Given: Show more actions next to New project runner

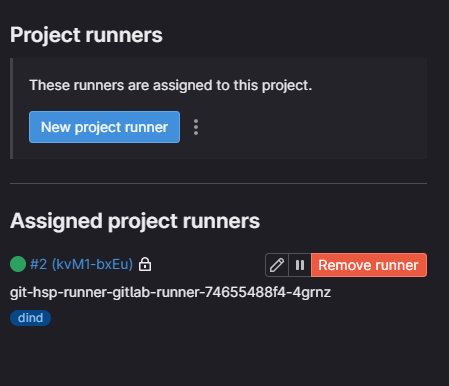Looking at the screenshot, I should (196, 127).
